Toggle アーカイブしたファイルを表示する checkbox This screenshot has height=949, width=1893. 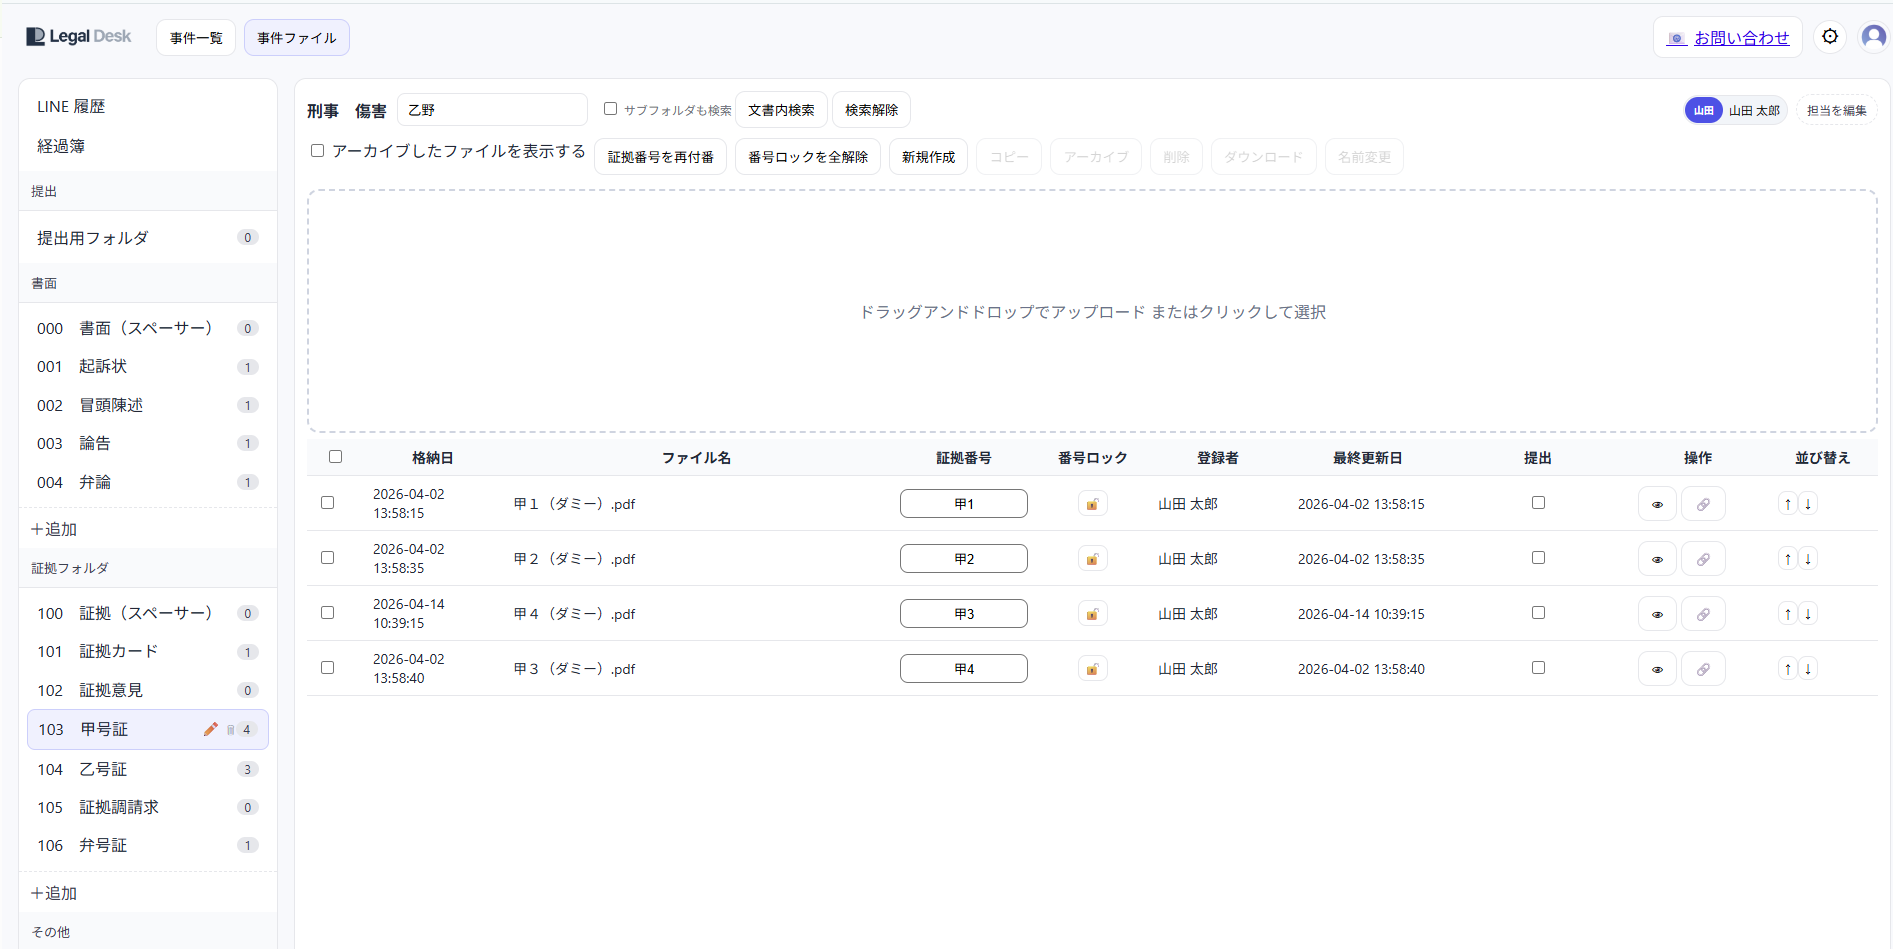click(x=317, y=150)
